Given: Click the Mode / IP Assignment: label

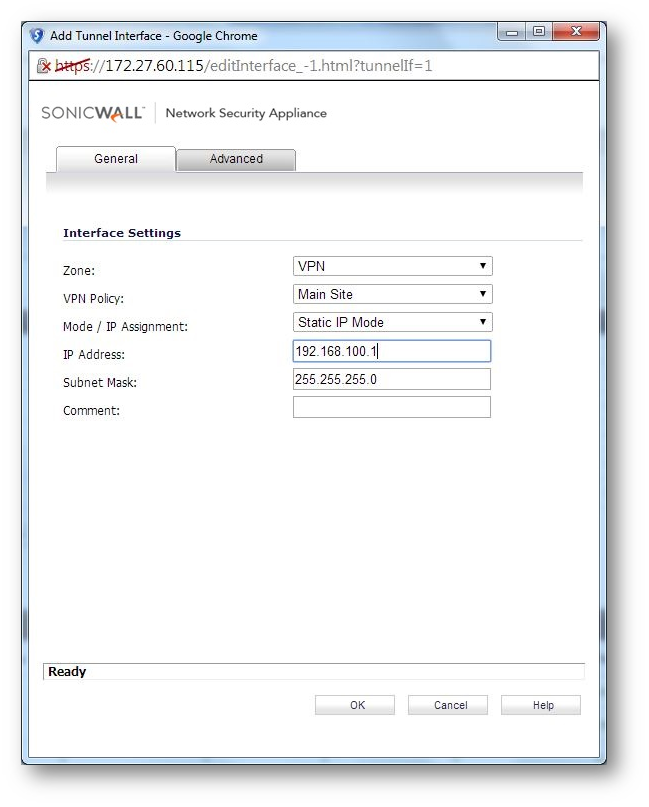Looking at the screenshot, I should pos(125,327).
